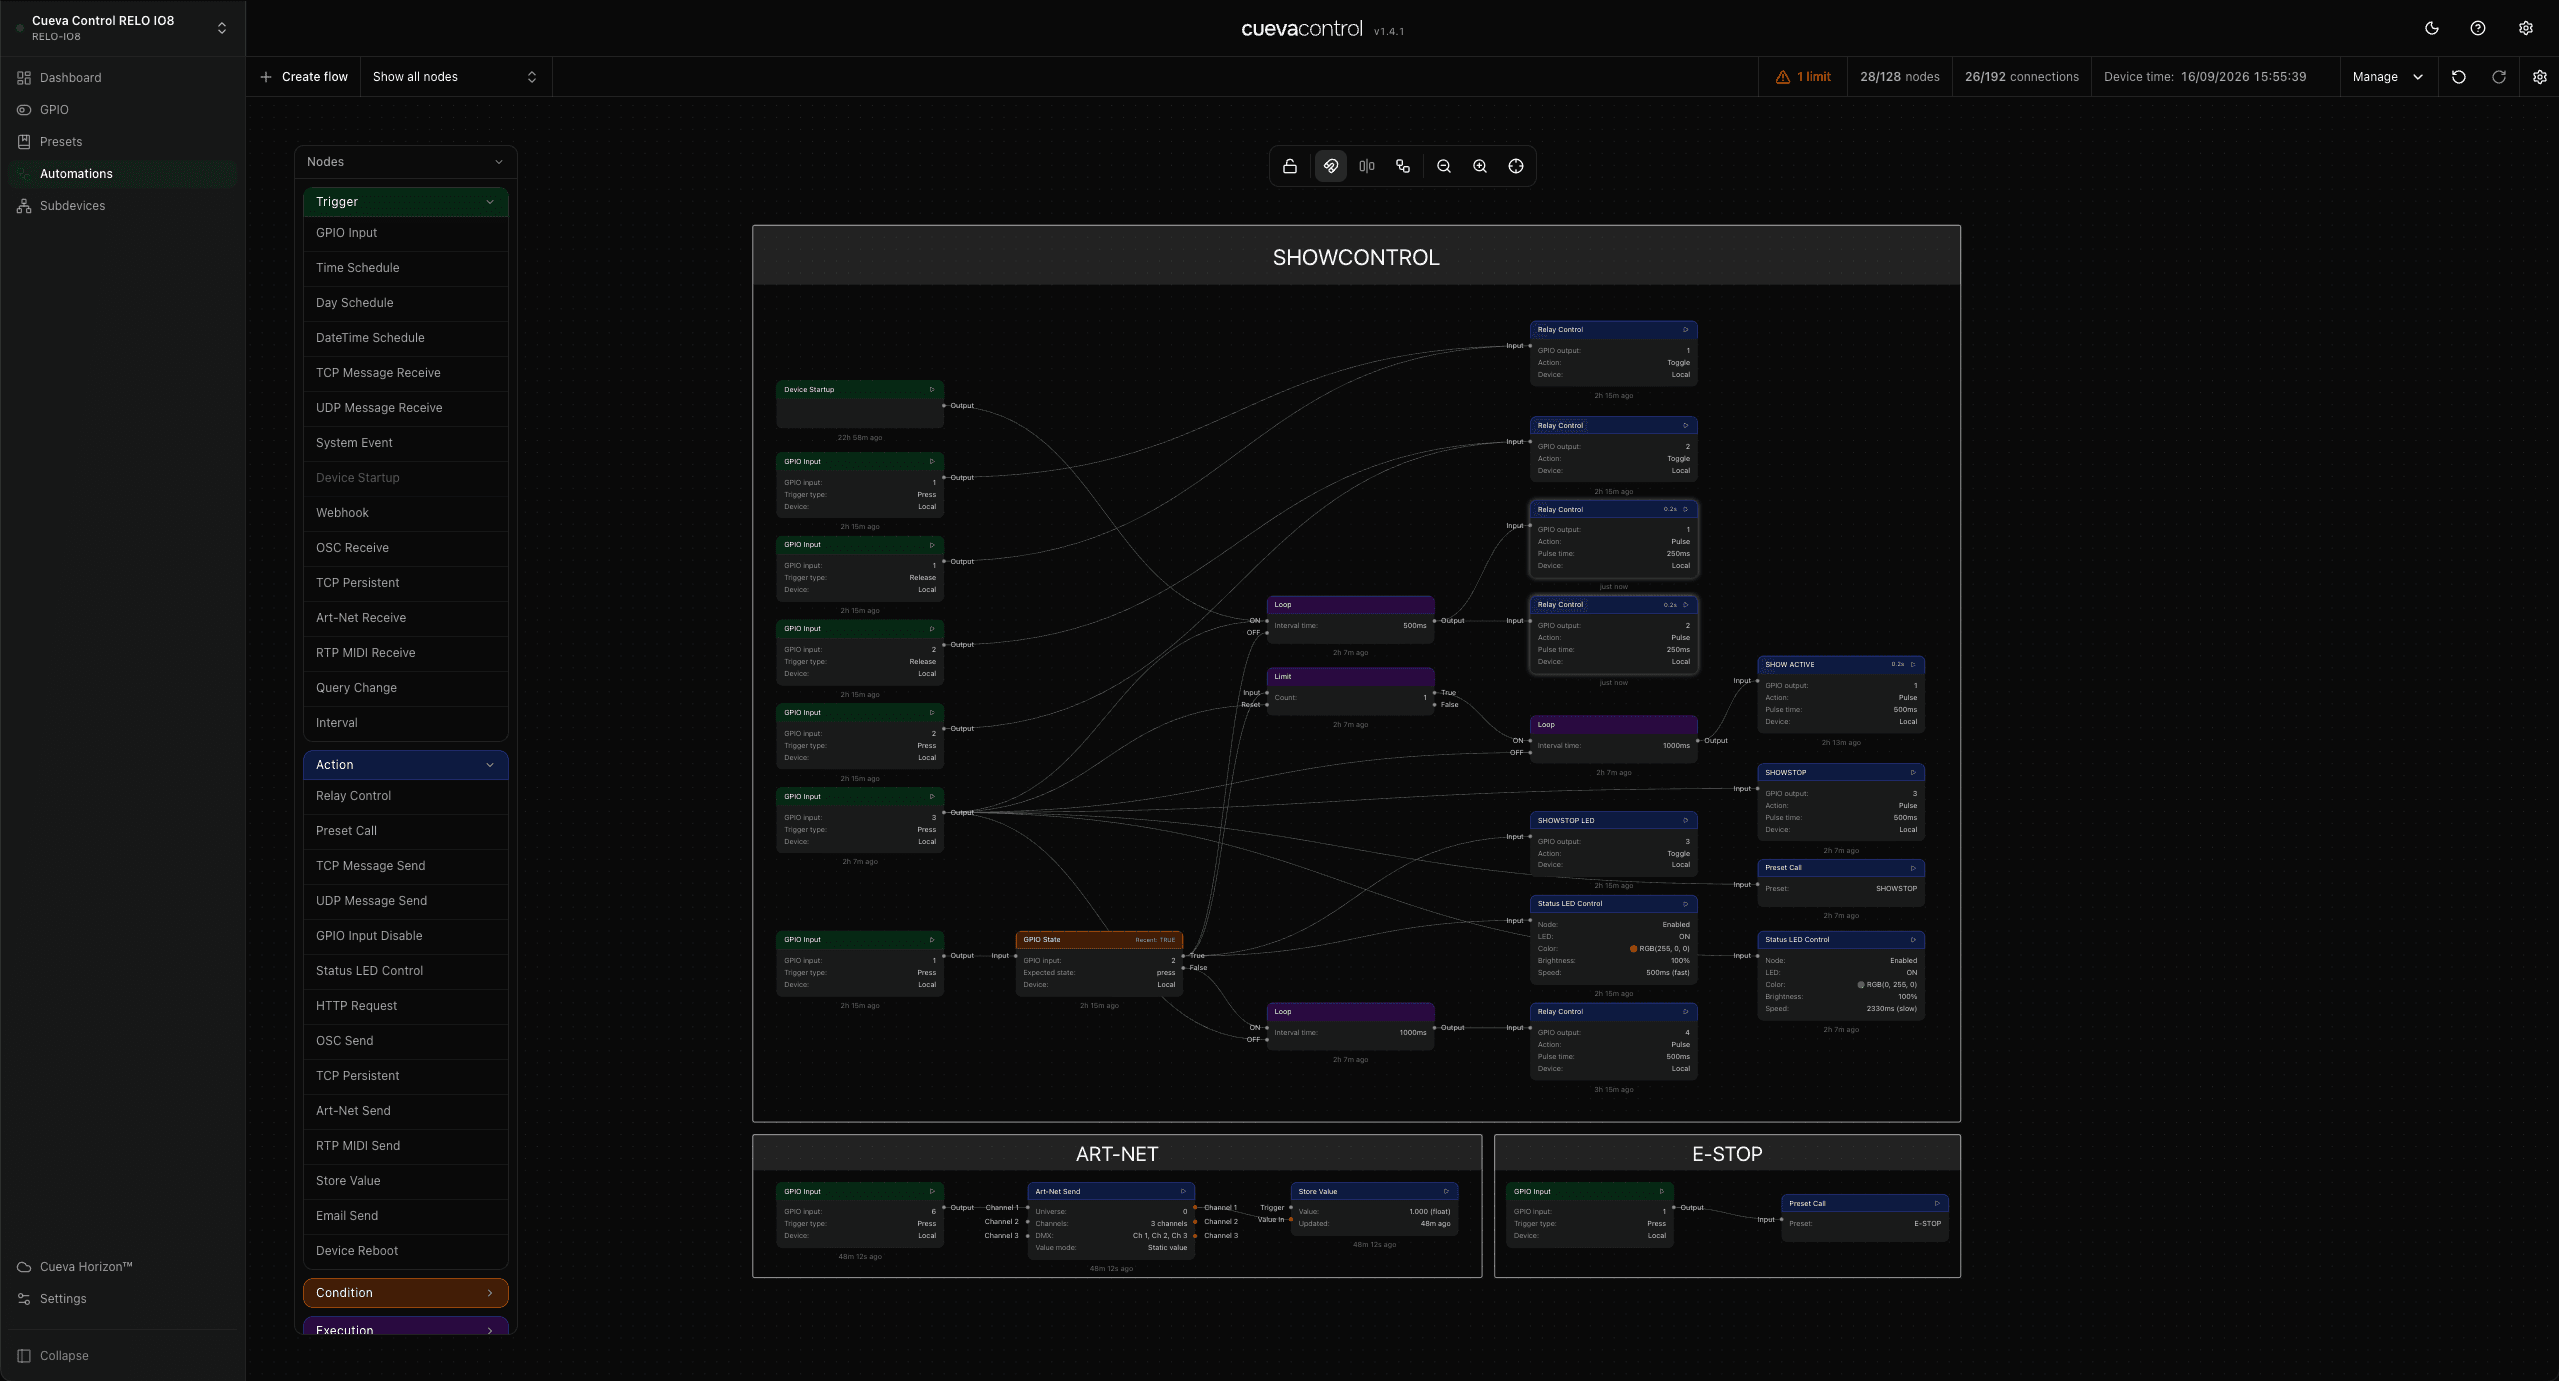Expand the Execution node category
The height and width of the screenshot is (1381, 2559).
[x=406, y=1327]
